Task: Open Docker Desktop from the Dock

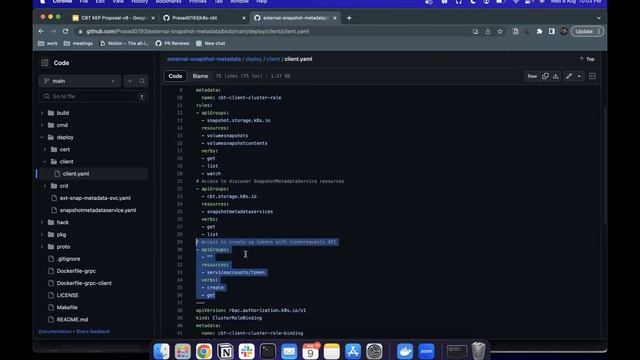Action: pyautogui.click(x=405, y=351)
